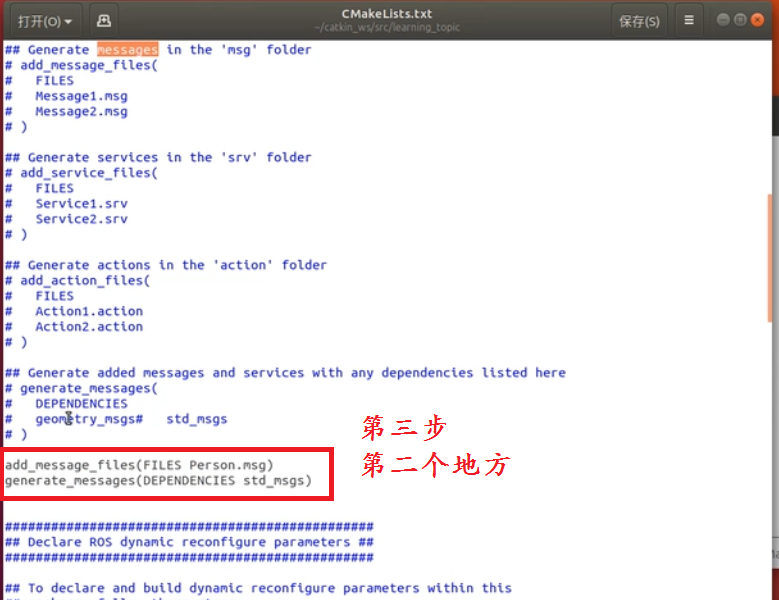Click 'FILES' under commented add_message_files
Viewport: 779px width, 600px height.
(55, 80)
